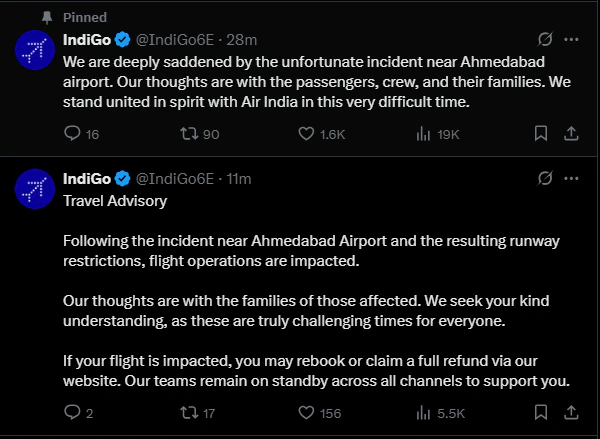
Task: View analytics showing 19K views
Action: (438, 134)
